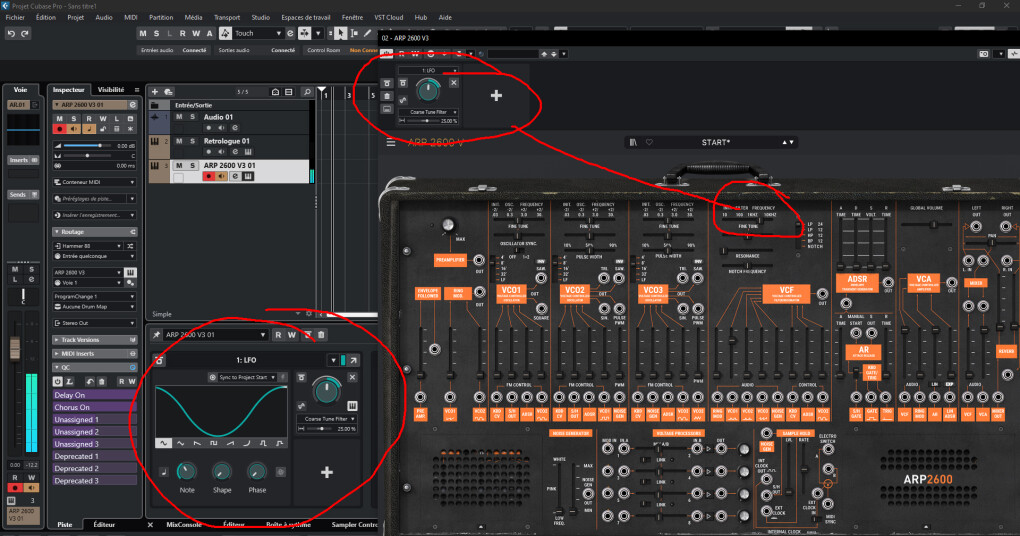This screenshot has height=536, width=1020.
Task: Open the search magnifier in the track list
Action: click(307, 92)
